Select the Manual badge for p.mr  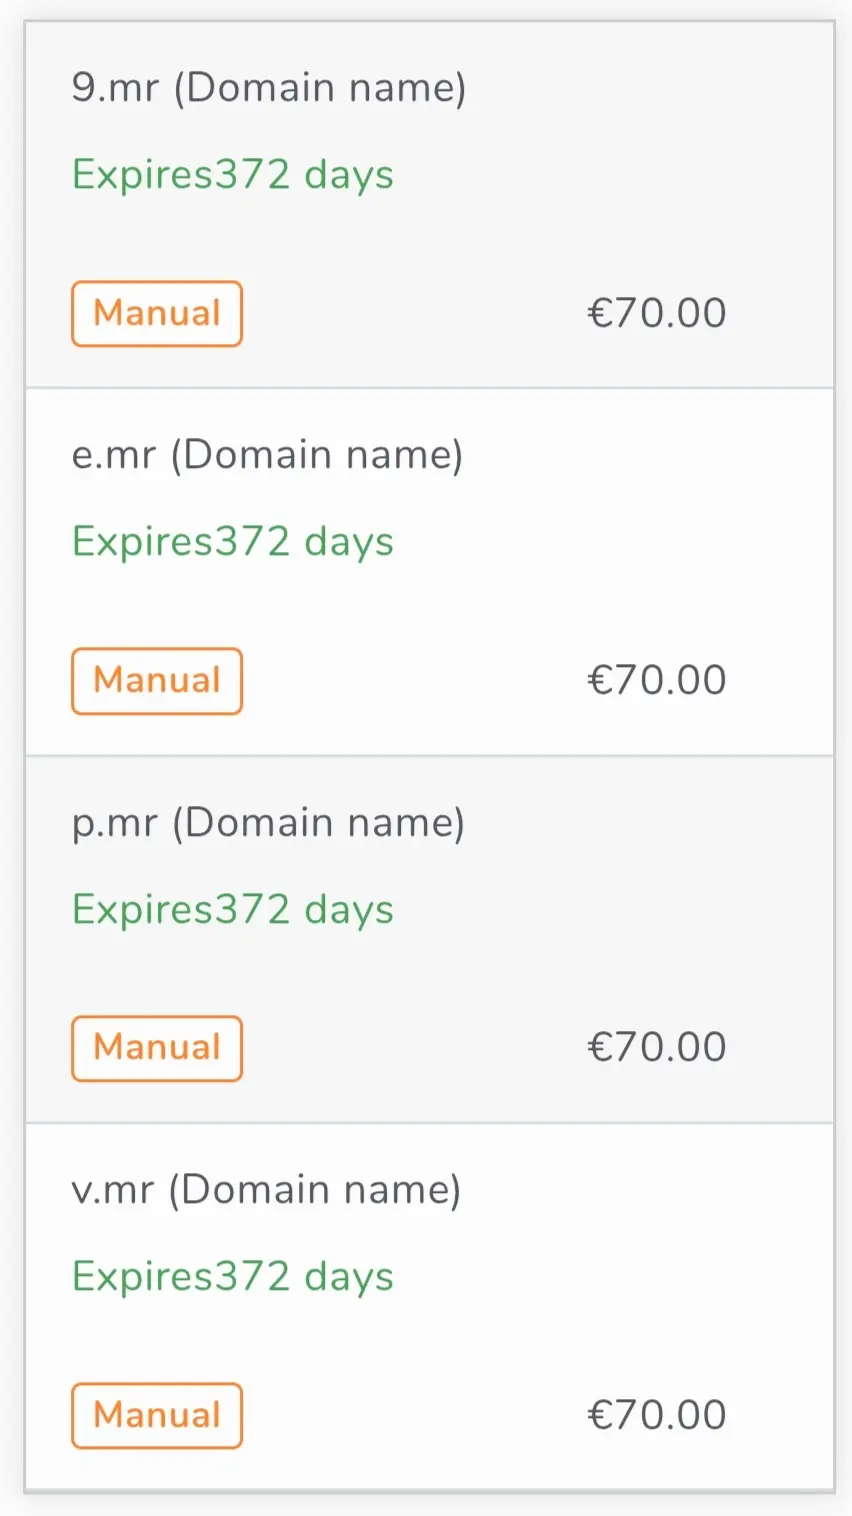pos(157,1049)
